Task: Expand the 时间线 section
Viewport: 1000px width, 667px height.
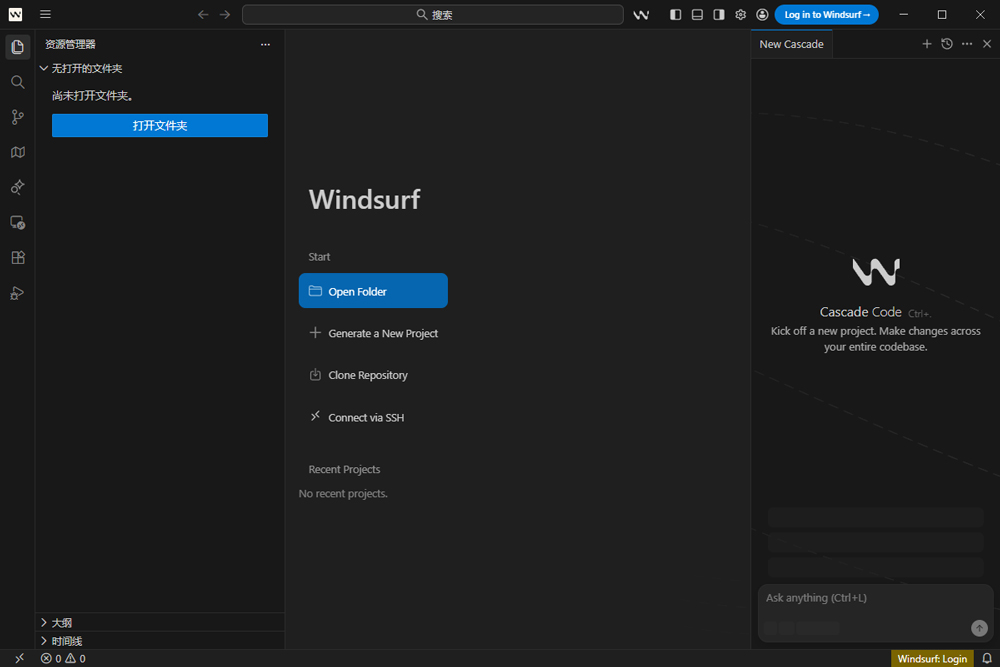Action: click(159, 641)
